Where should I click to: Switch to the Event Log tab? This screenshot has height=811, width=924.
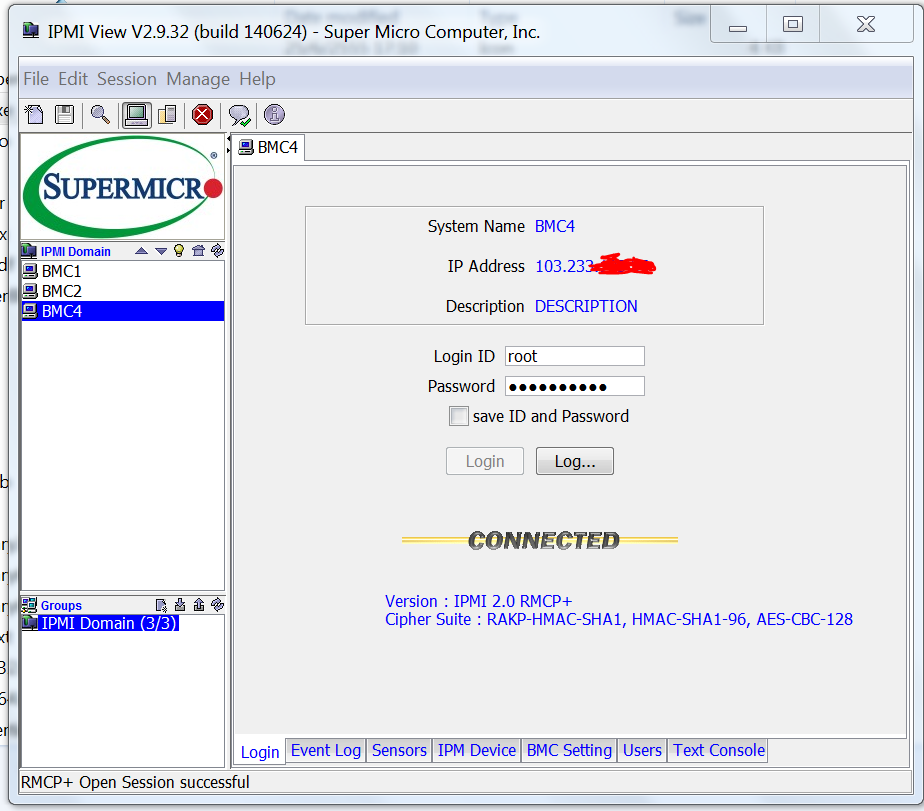pyautogui.click(x=326, y=750)
